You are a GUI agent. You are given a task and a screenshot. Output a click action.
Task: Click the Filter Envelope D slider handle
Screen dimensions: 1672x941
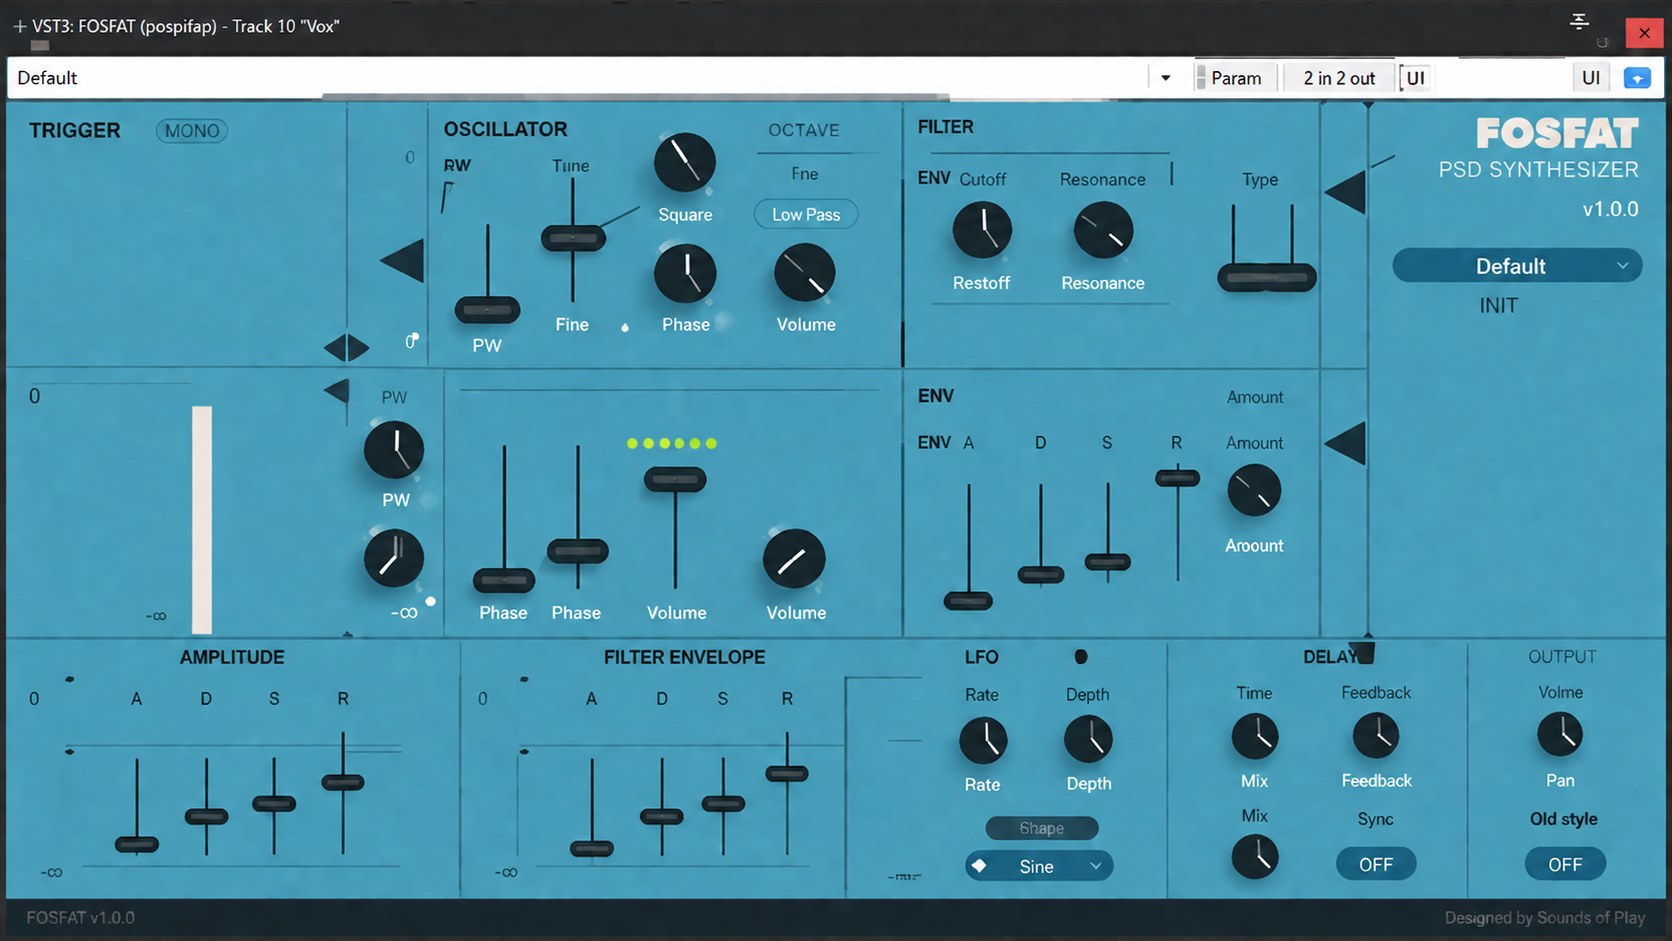tap(662, 817)
